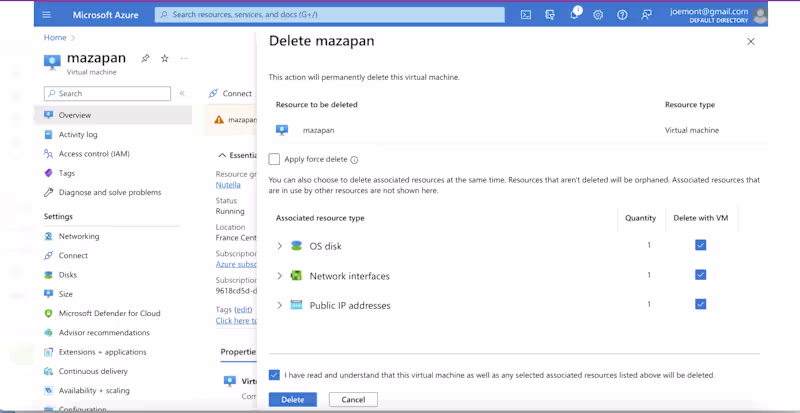Open the directories and subscriptions filter icon
The height and width of the screenshot is (413, 800).
click(549, 15)
